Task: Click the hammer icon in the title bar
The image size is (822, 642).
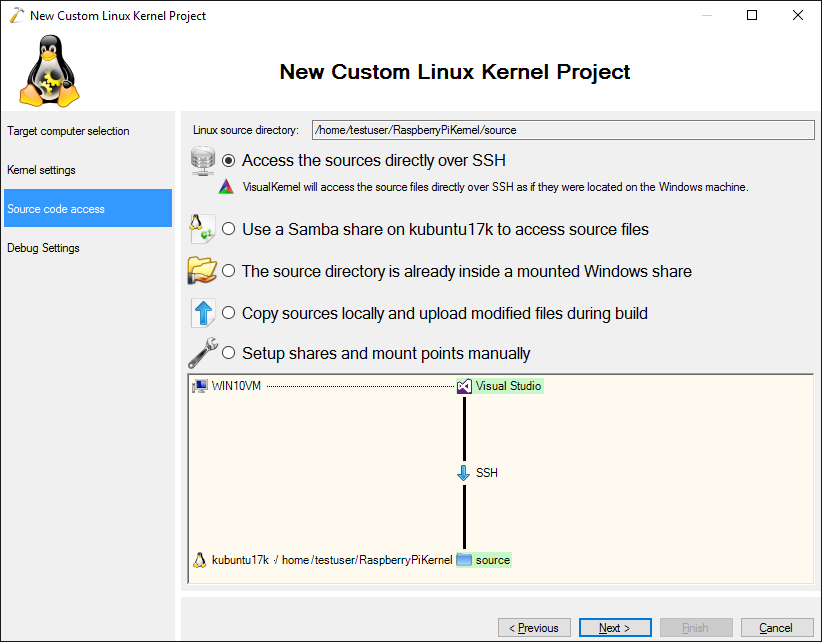Action: [17, 15]
